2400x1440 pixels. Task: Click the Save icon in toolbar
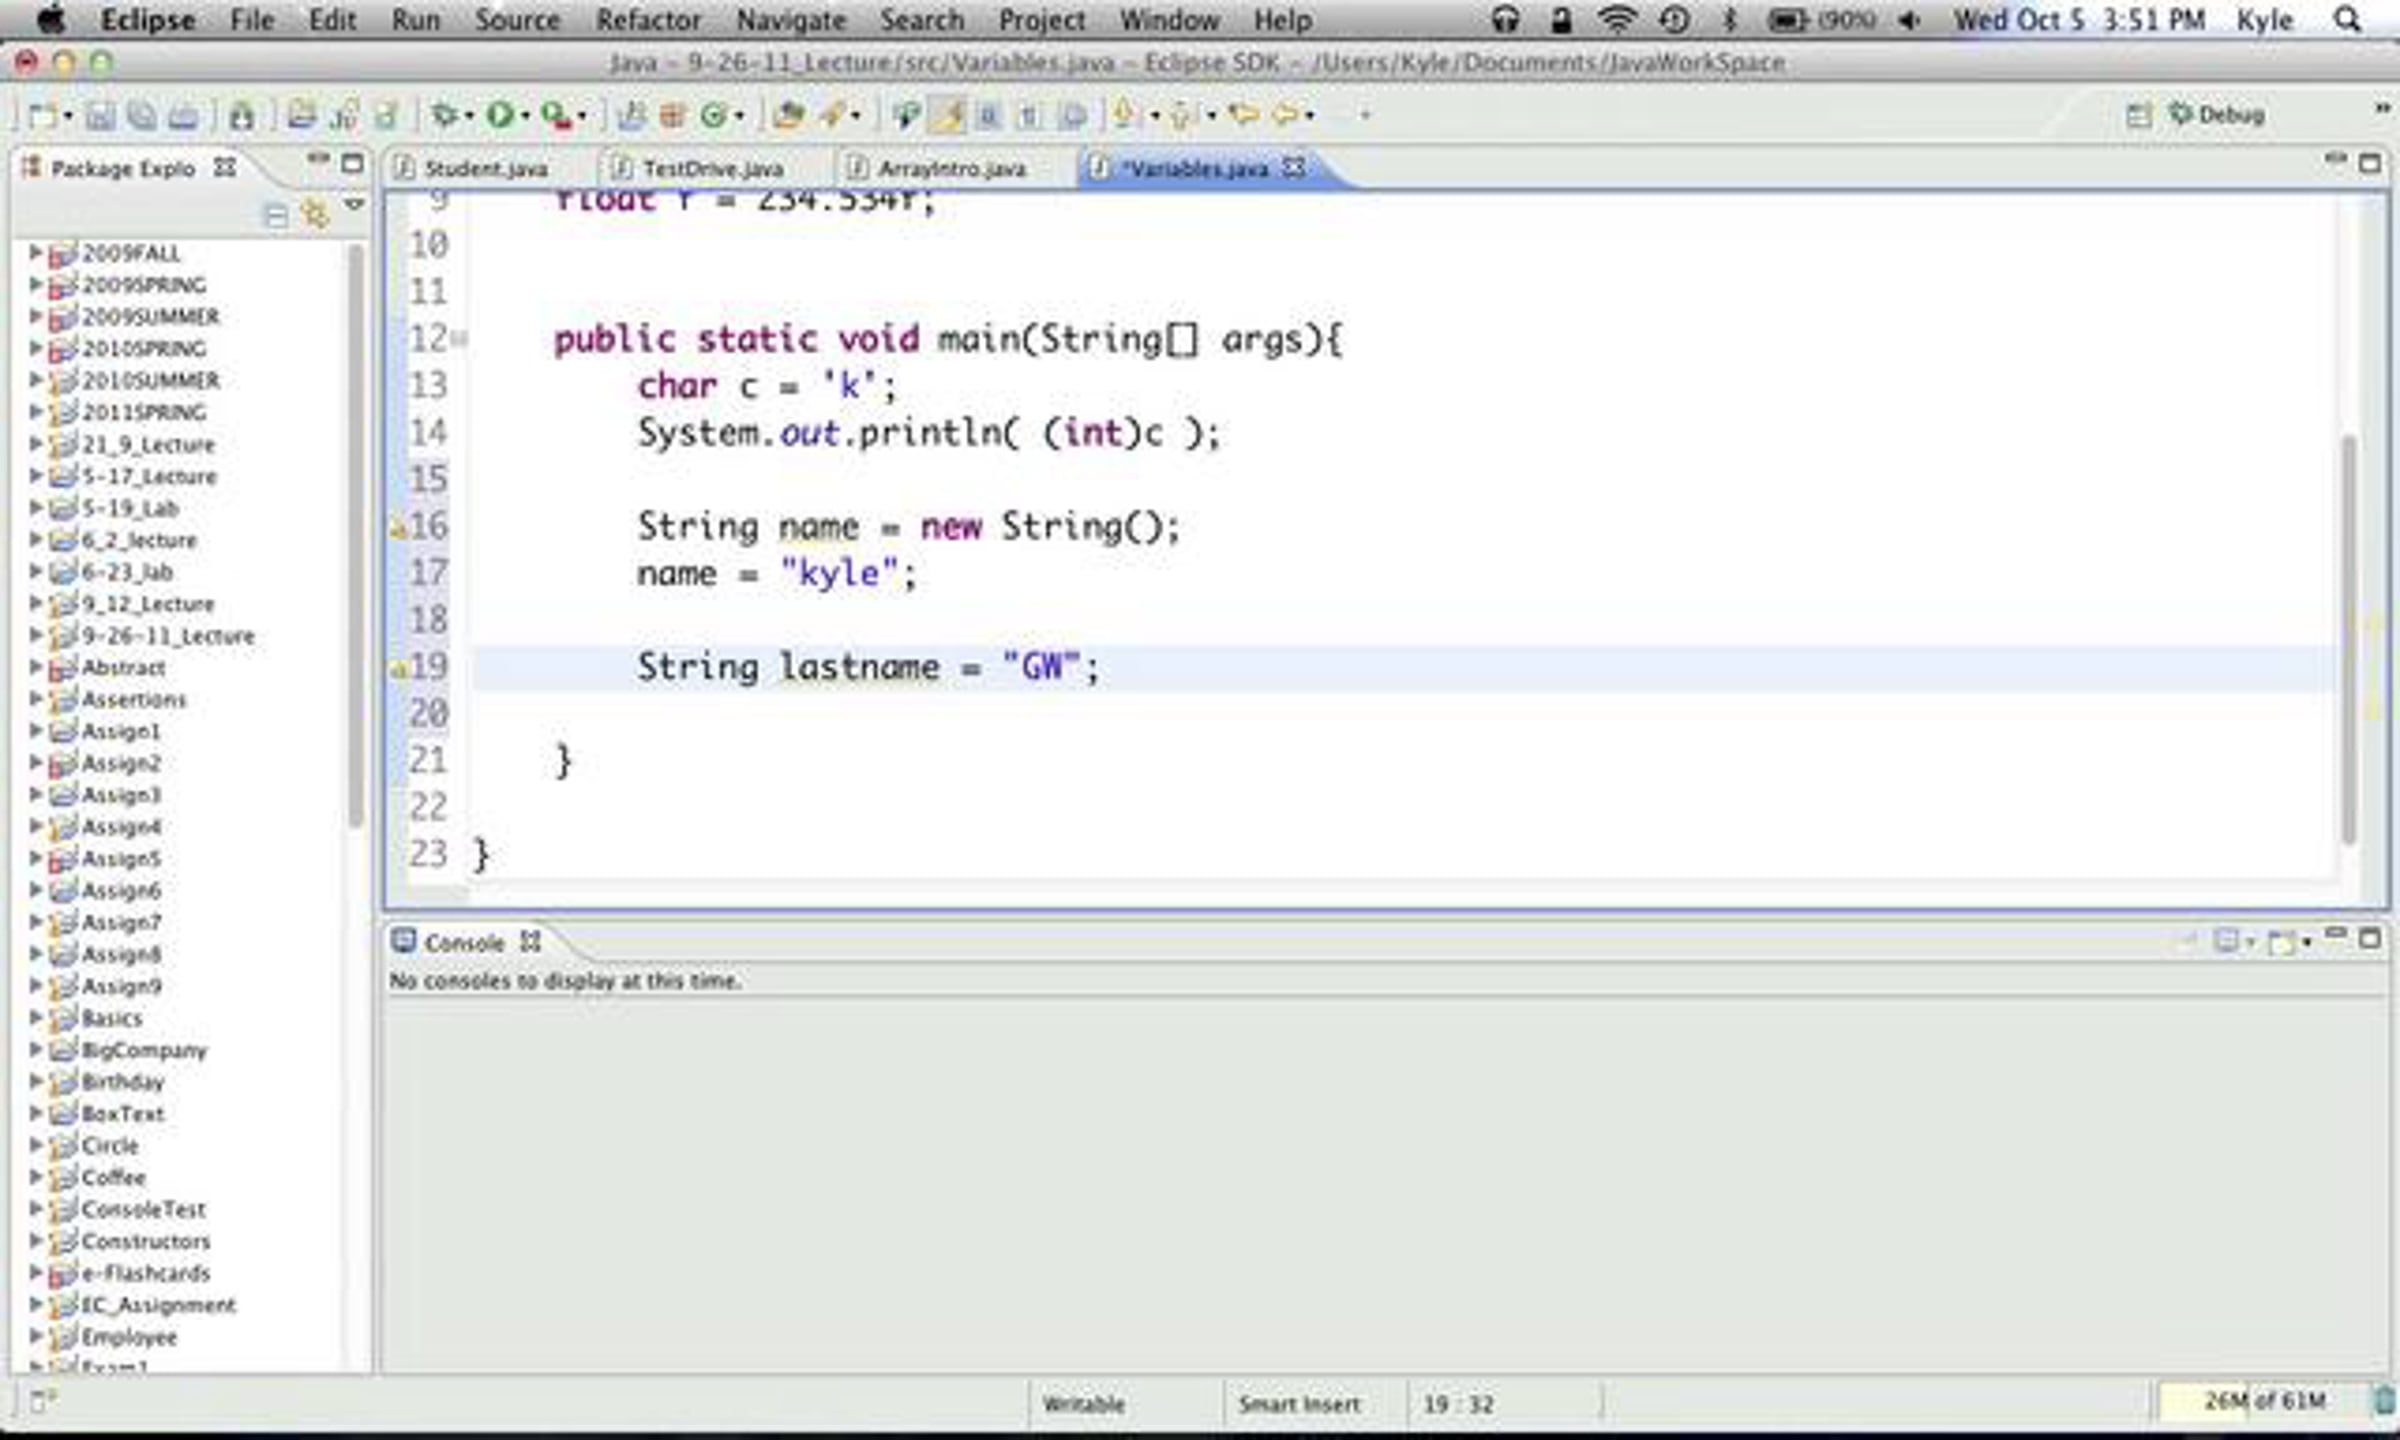[x=100, y=115]
